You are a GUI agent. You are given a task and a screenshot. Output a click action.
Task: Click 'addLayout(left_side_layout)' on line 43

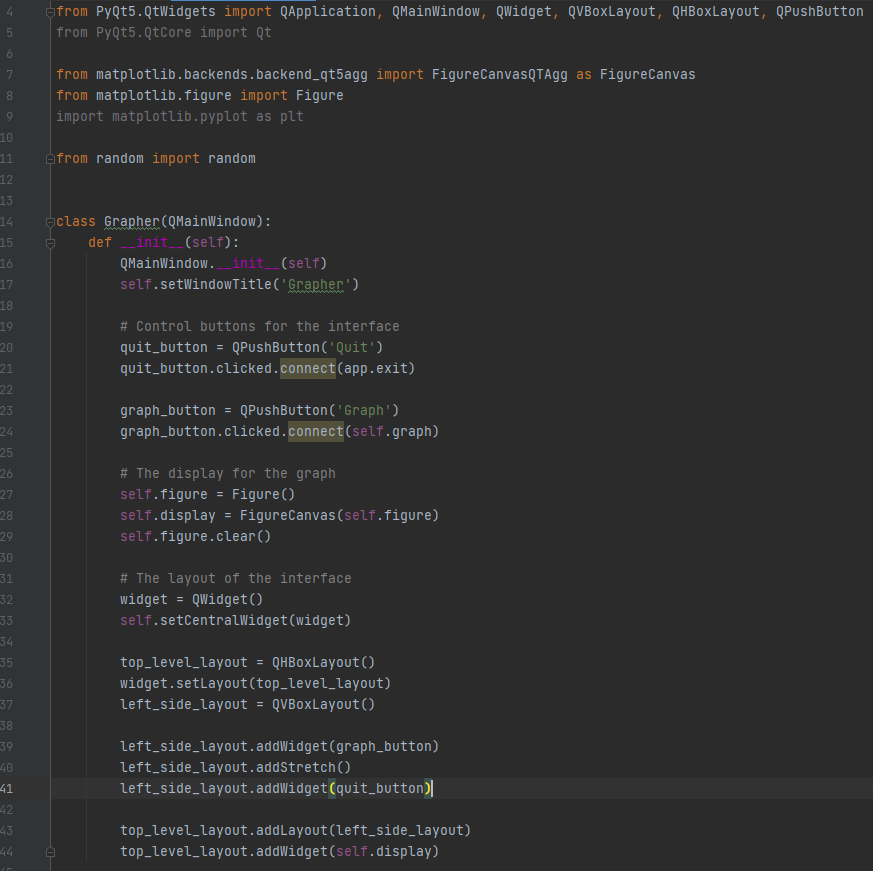point(364,831)
